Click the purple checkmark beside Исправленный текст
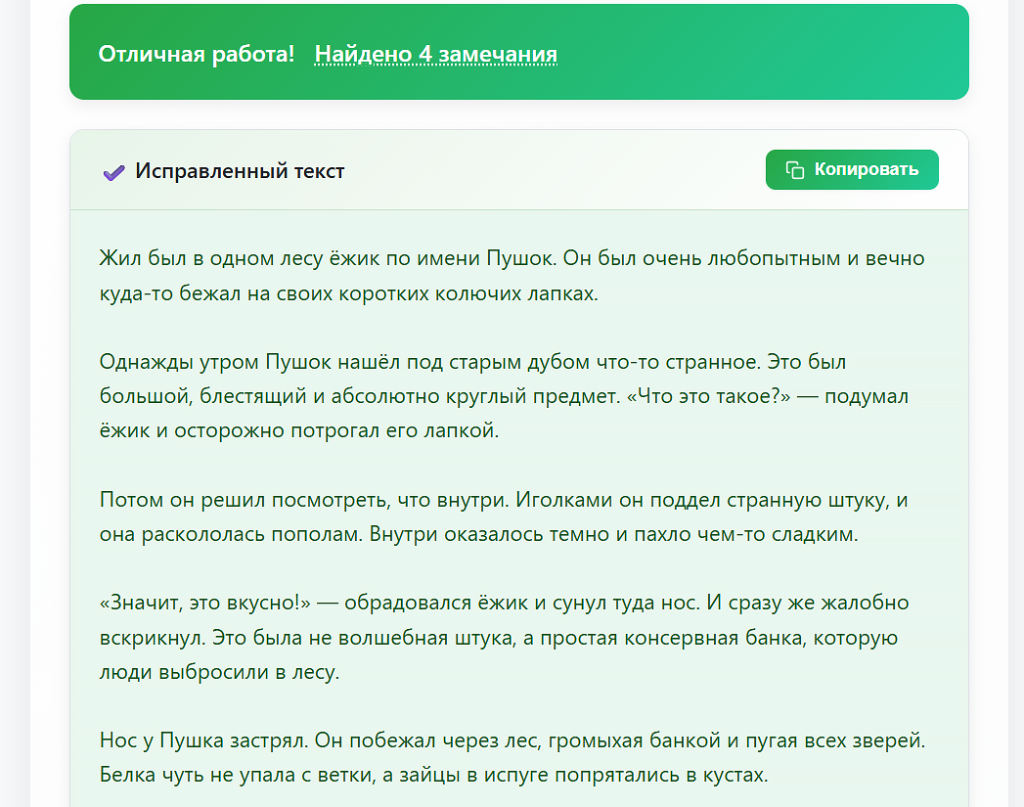Viewport: 1024px width, 807px height. (113, 170)
